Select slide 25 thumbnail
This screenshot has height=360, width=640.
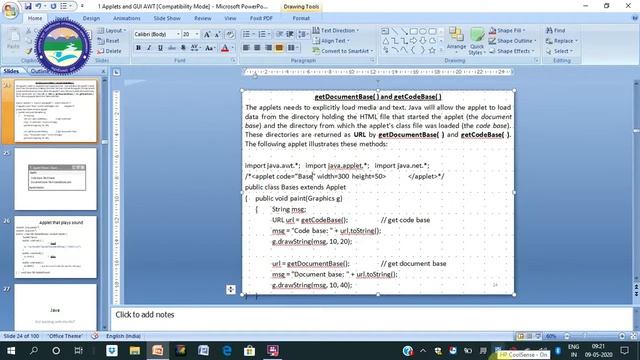pyautogui.click(x=56, y=179)
